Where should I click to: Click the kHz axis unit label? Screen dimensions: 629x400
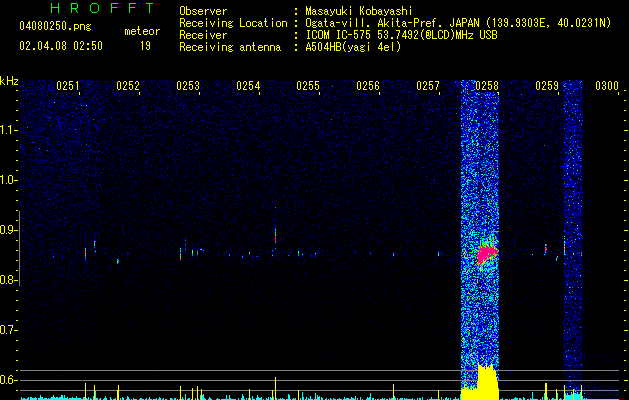(9, 81)
